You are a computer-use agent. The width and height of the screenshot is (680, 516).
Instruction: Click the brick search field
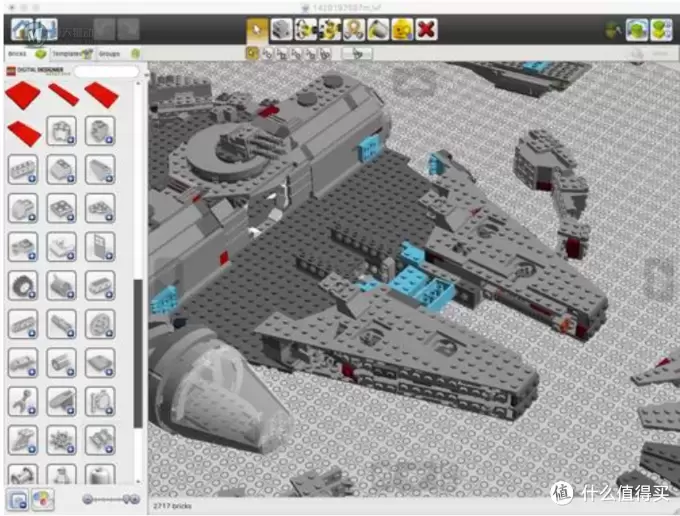tap(106, 72)
